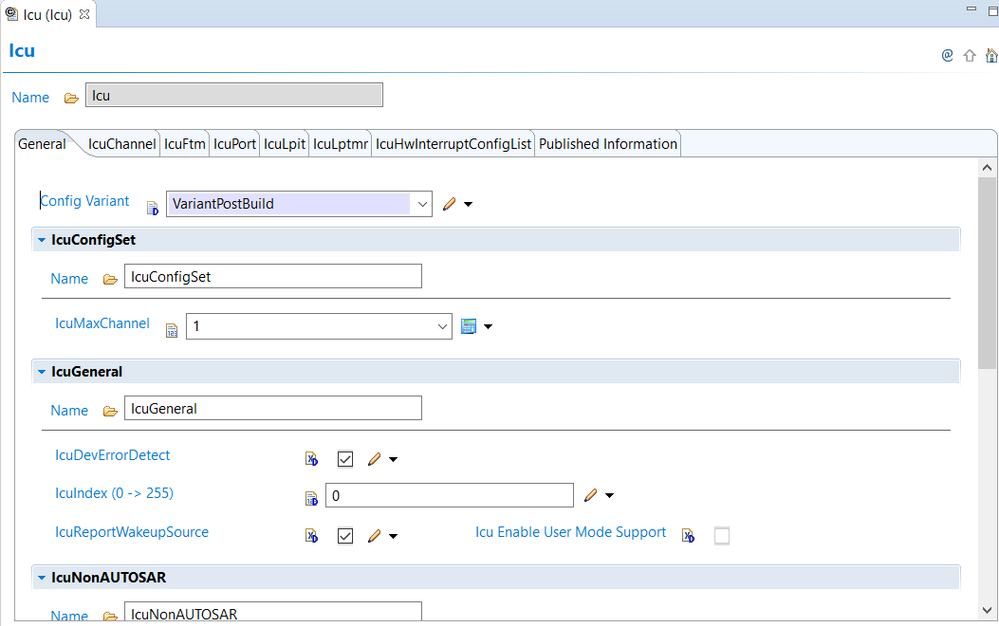Image resolution: width=999 pixels, height=626 pixels.
Task: Open the Config Variant dropdown
Action: (422, 204)
